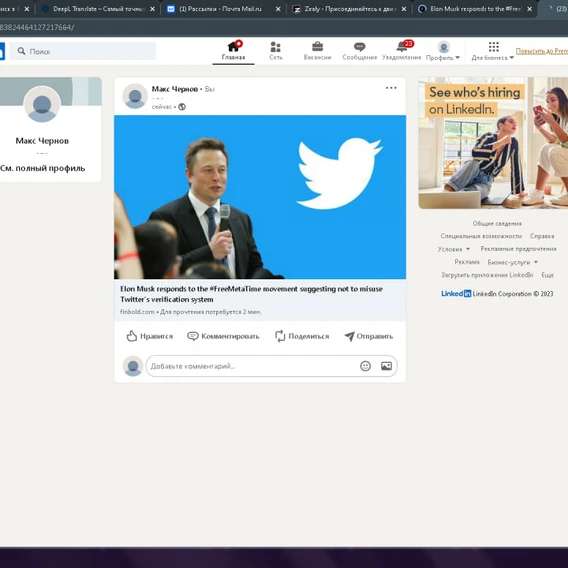Expand the Бизнес-услуги footer dropdown
The width and height of the screenshot is (568, 568).
click(x=512, y=262)
